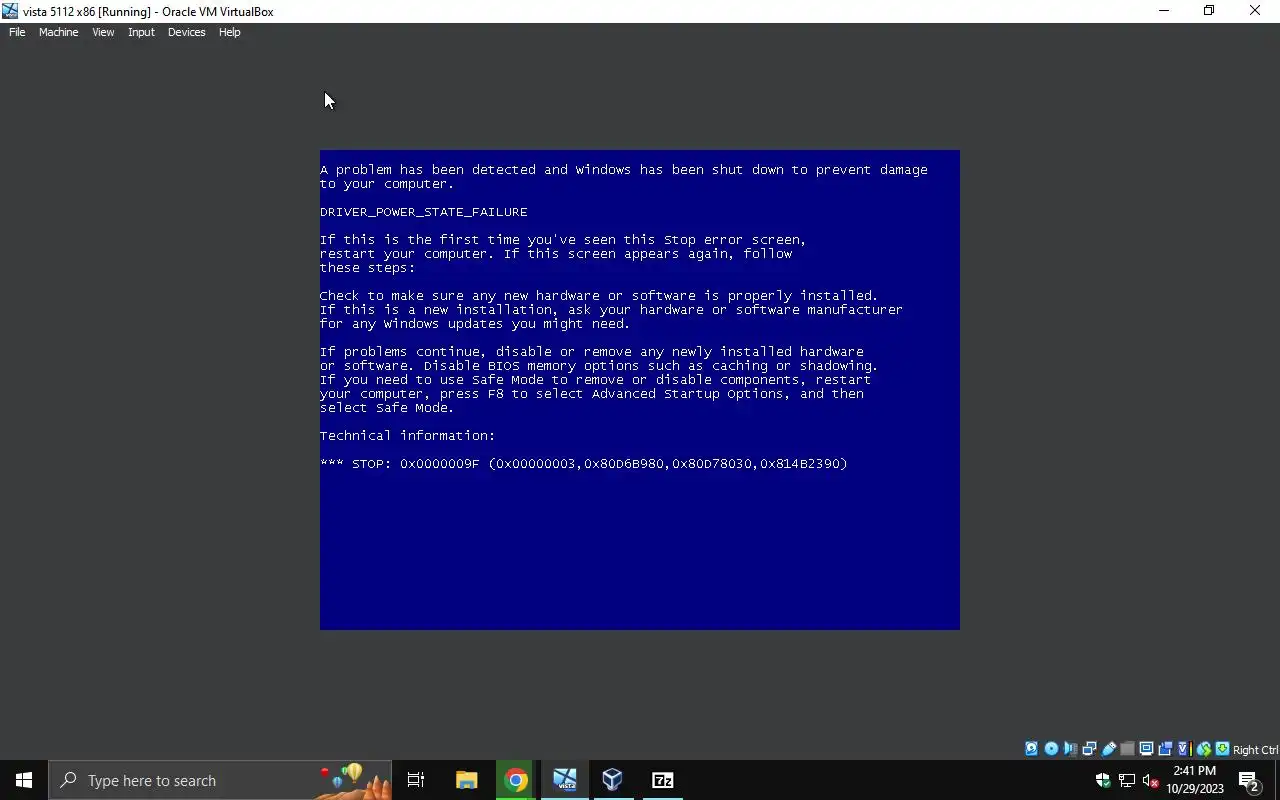1280x800 pixels.
Task: Click the hard disk activity indicator
Action: pyautogui.click(x=1031, y=749)
